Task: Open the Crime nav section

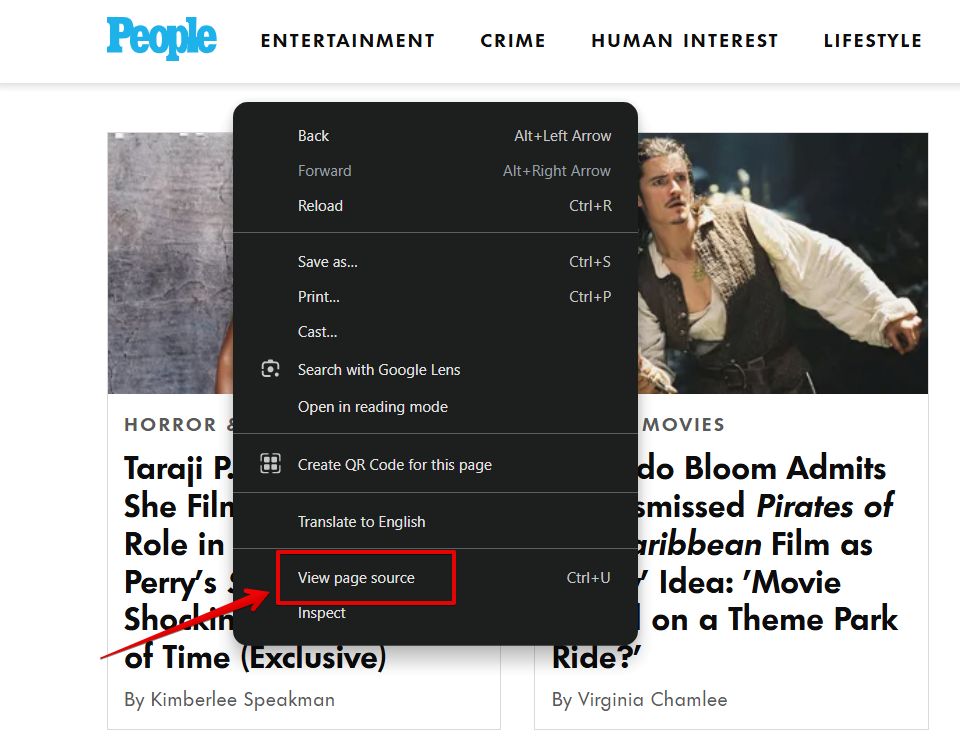Action: (513, 41)
